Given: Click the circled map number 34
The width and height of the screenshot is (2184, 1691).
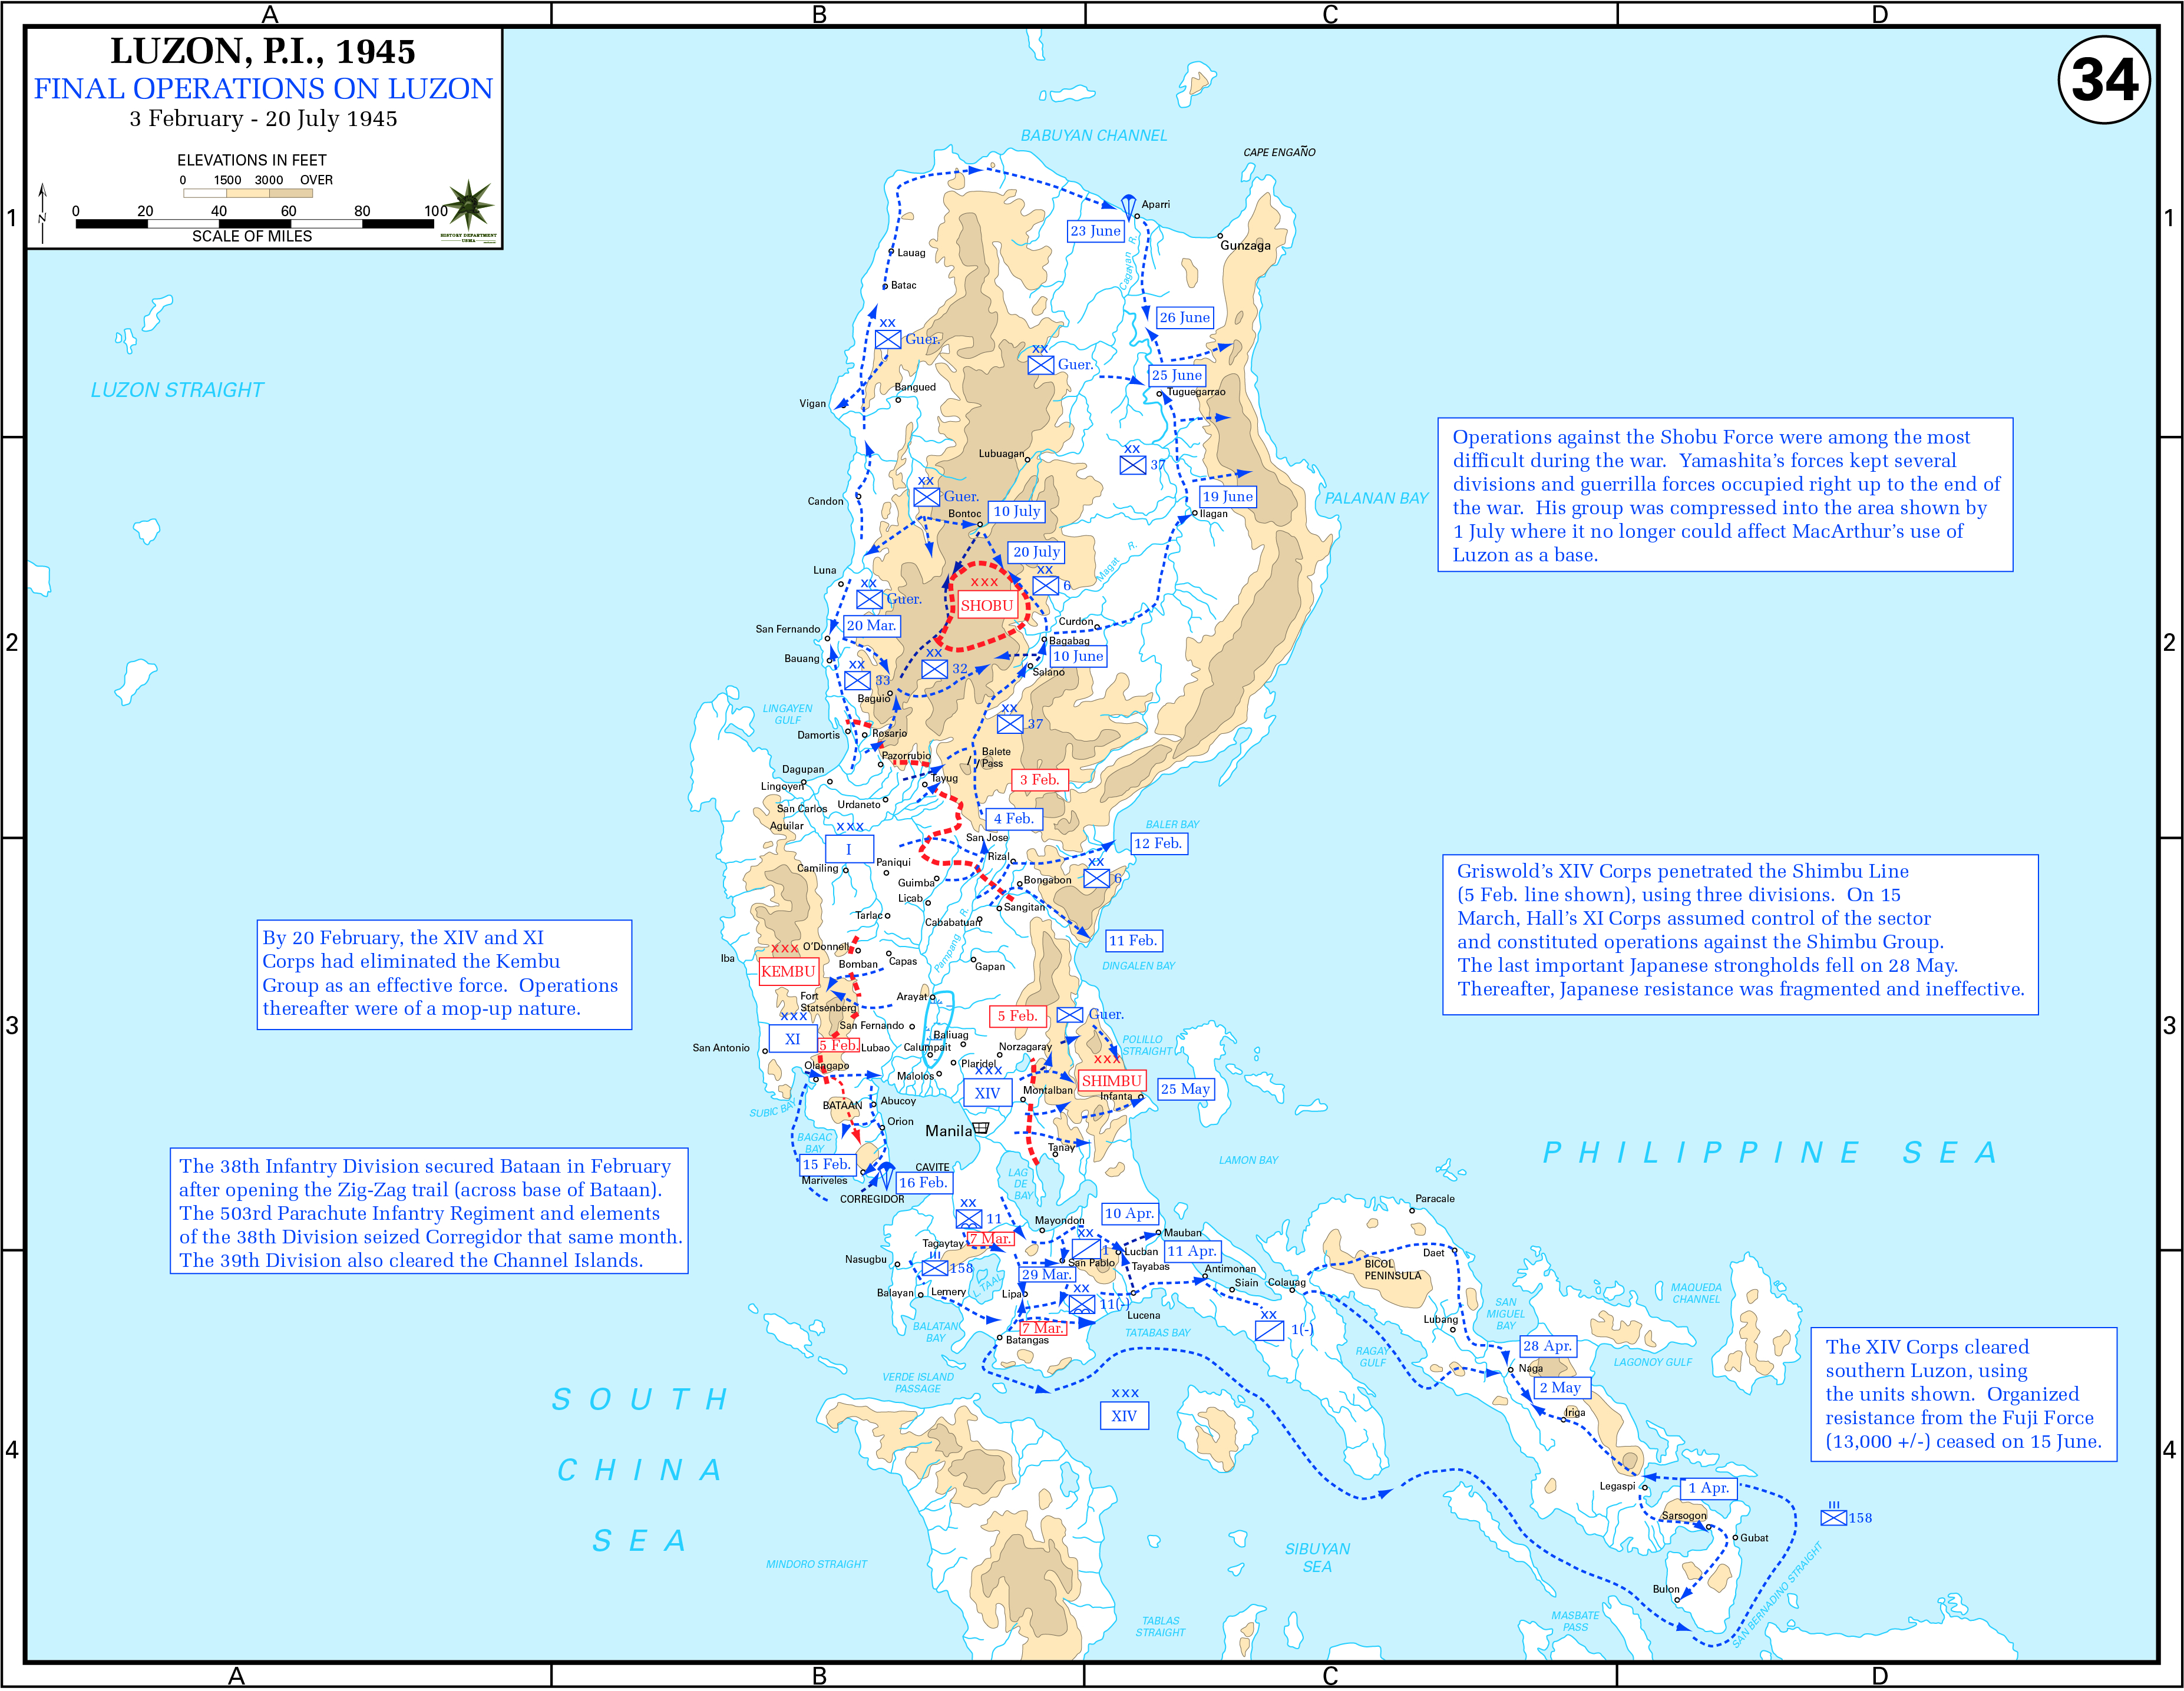Looking at the screenshot, I should (2103, 80).
